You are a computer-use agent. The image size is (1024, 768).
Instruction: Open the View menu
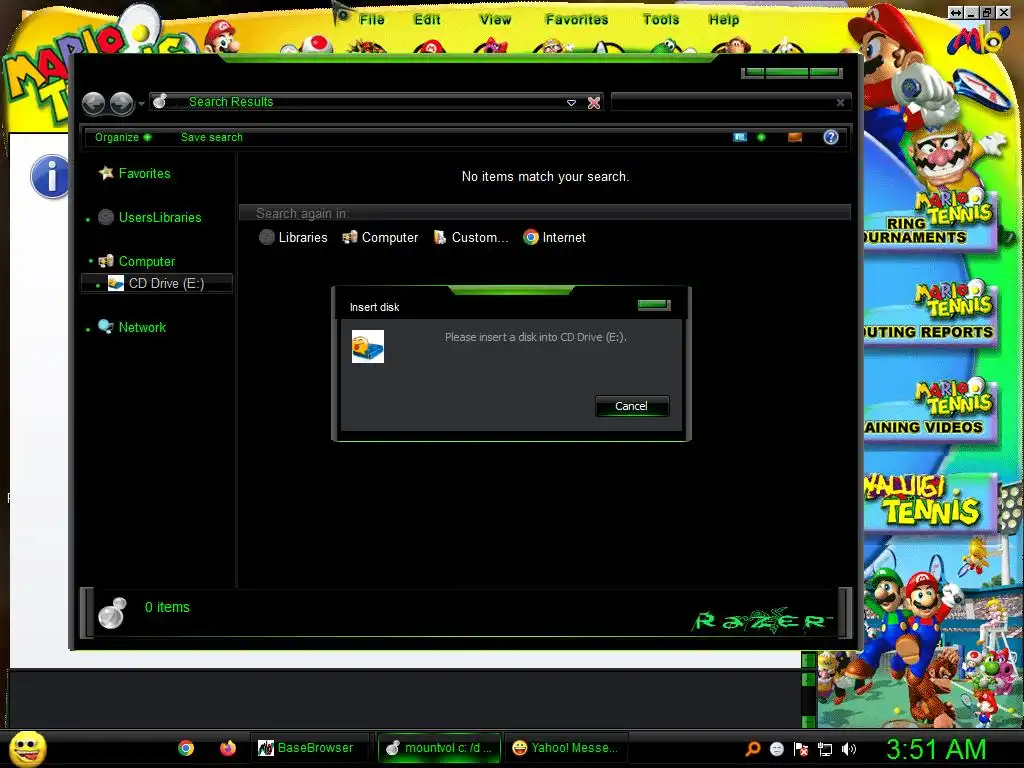pos(495,20)
